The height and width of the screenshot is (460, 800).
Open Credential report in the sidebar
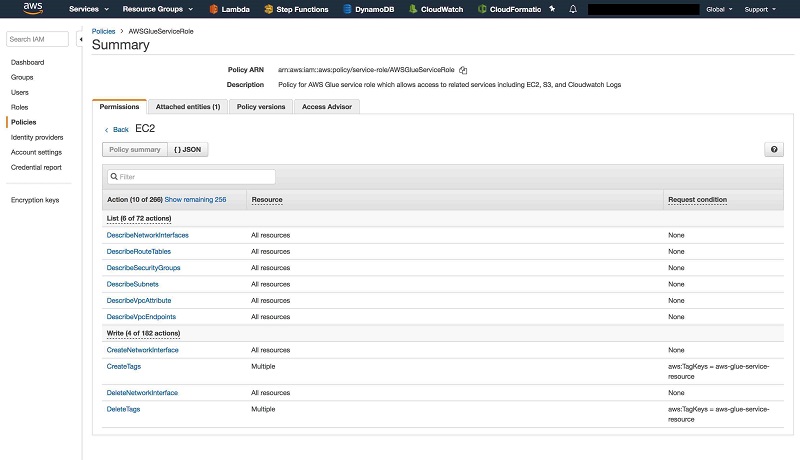[x=36, y=167]
